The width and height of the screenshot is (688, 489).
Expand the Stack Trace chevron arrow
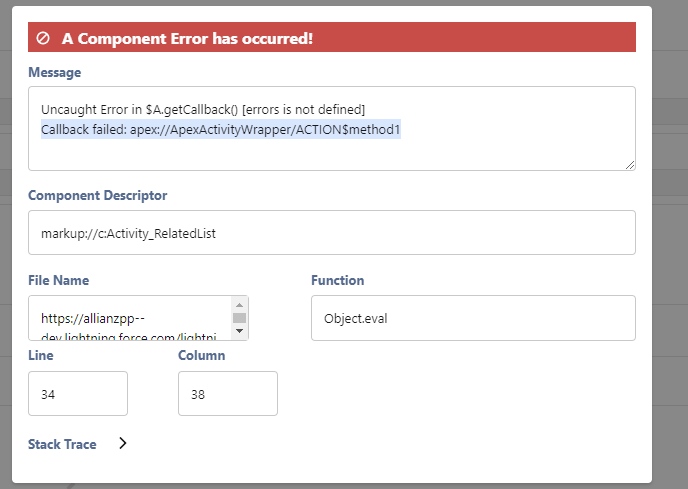(123, 444)
